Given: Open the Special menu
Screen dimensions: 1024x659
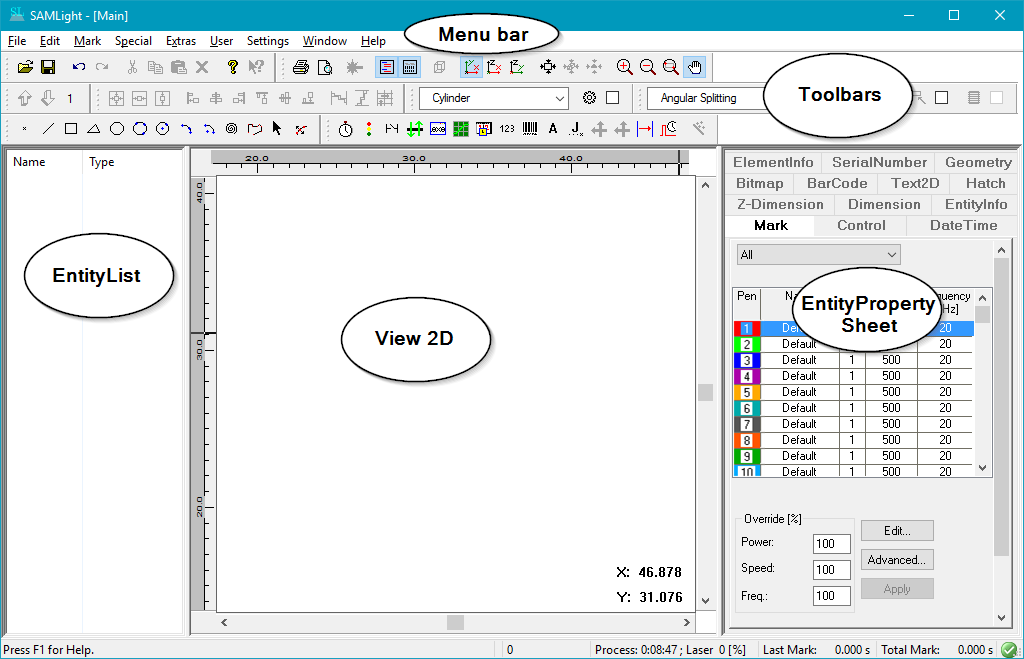Looking at the screenshot, I should click(133, 41).
